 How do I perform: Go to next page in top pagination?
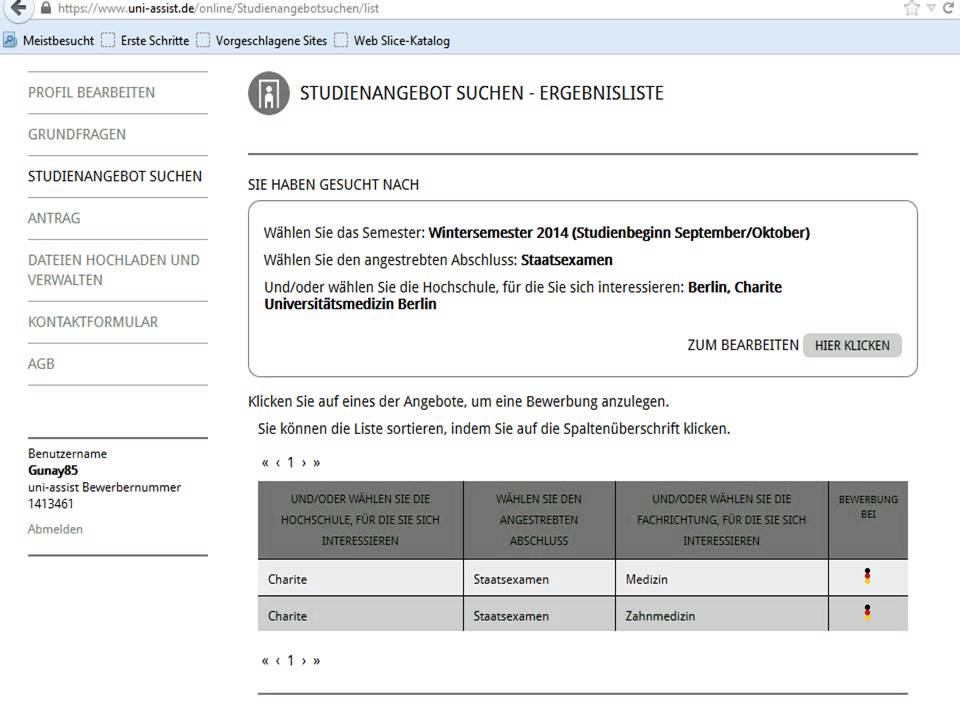[304, 463]
